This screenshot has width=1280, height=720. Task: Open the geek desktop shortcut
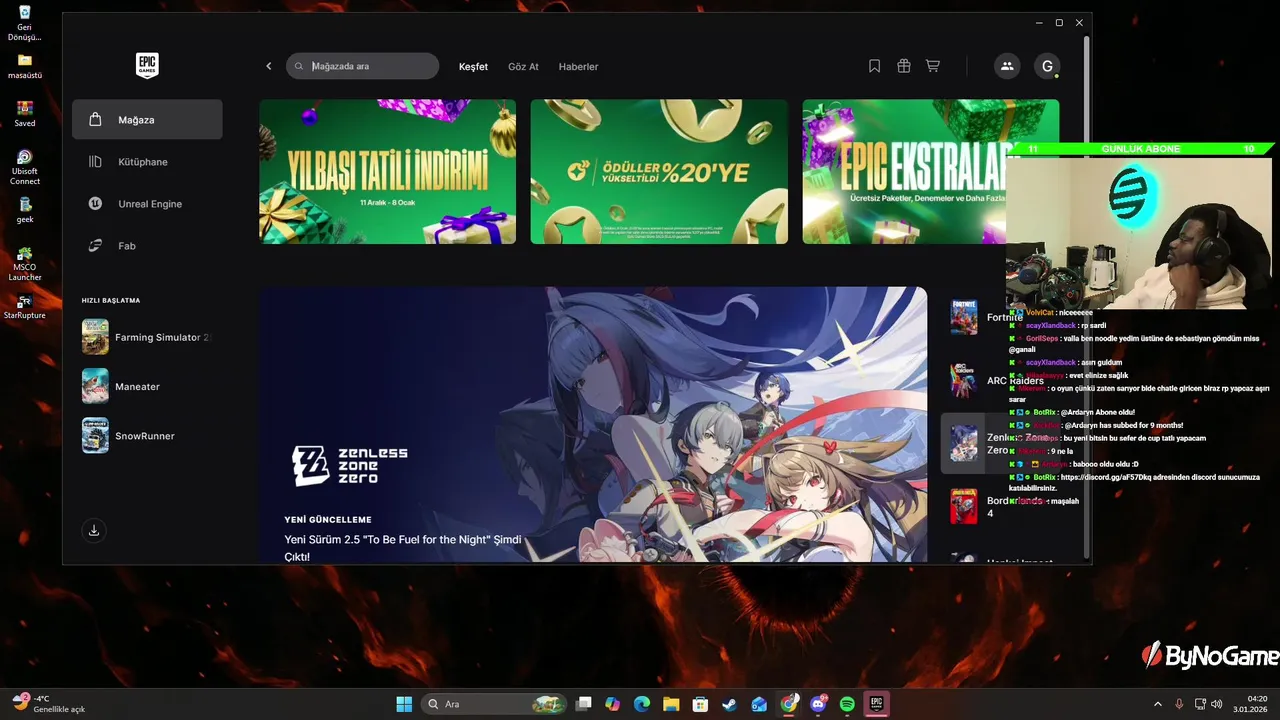tap(25, 209)
